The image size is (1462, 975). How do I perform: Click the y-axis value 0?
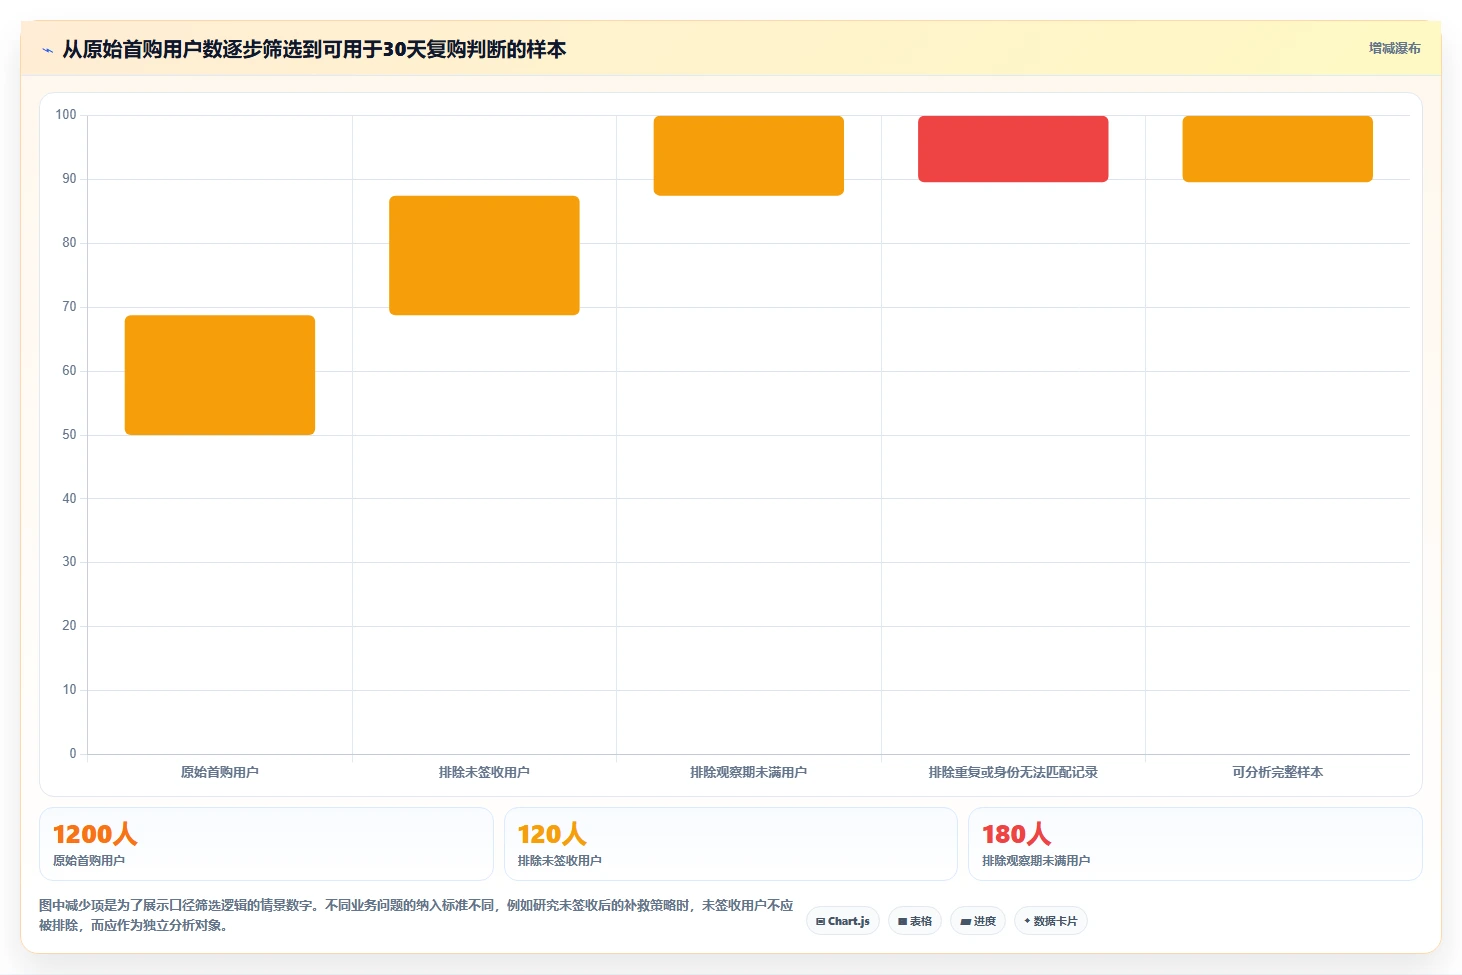72,754
